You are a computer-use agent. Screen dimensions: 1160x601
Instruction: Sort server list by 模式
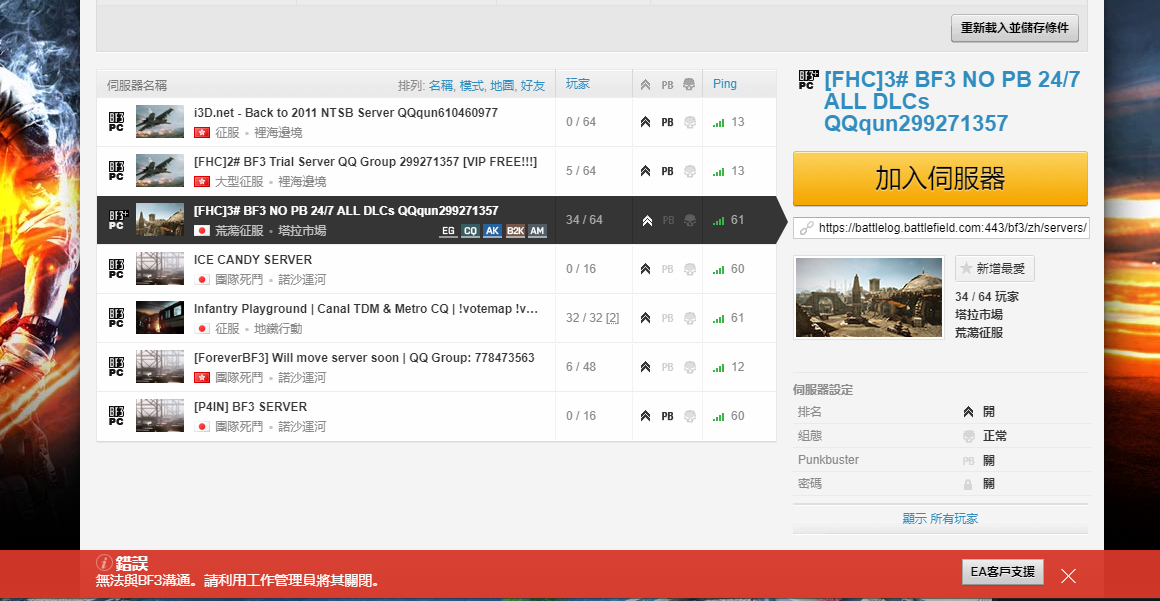point(471,86)
